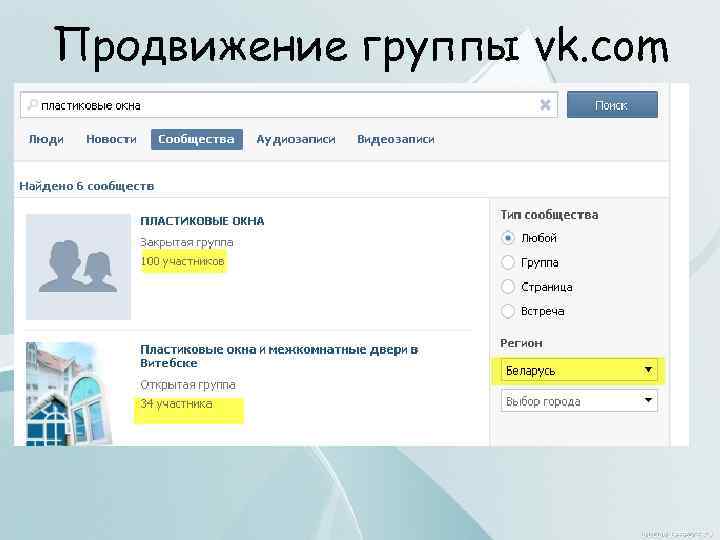This screenshot has width=720, height=540.
Task: Click the '100 участников' text
Action: click(182, 261)
